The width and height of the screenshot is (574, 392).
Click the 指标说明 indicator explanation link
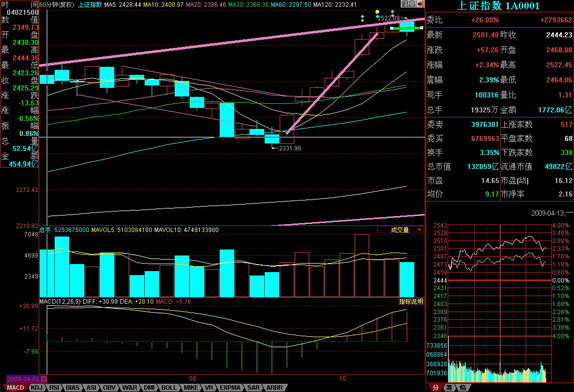pyautogui.click(x=411, y=302)
